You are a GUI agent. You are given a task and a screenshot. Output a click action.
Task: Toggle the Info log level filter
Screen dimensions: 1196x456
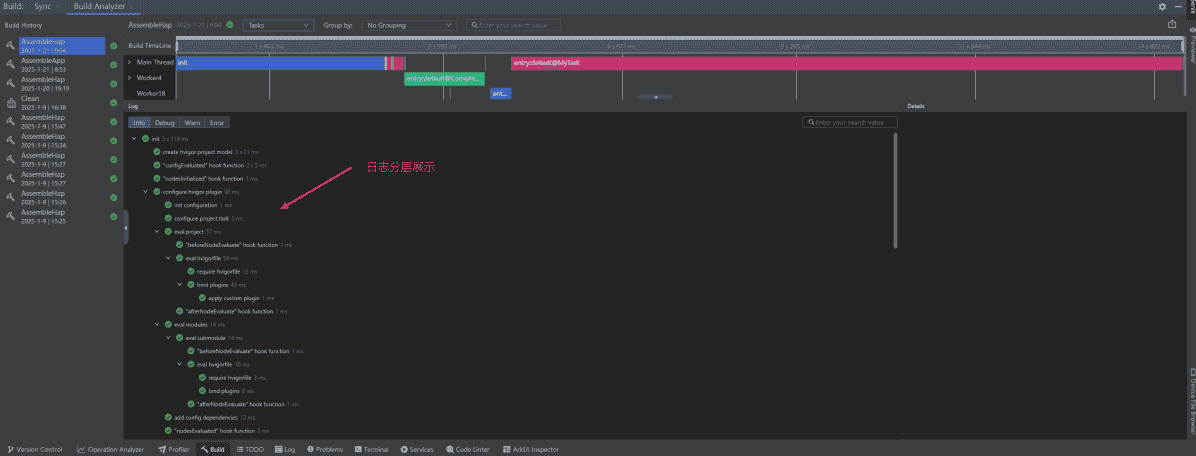pyautogui.click(x=139, y=123)
